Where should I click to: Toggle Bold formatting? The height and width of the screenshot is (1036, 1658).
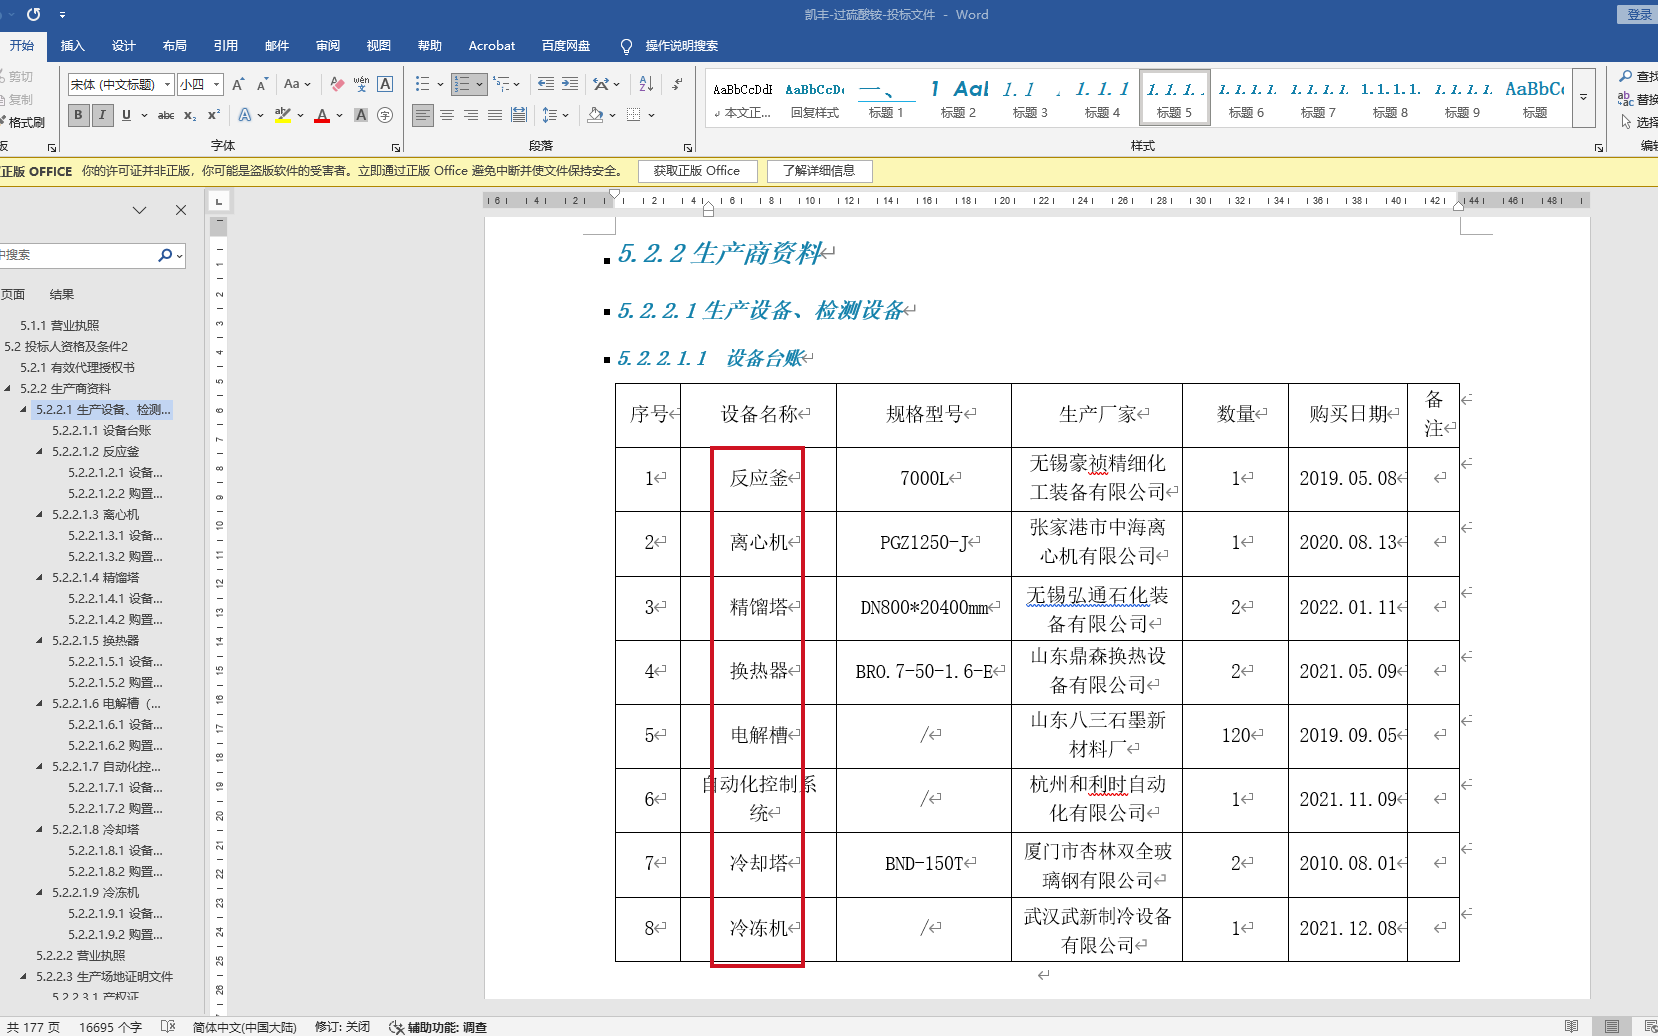[x=78, y=115]
